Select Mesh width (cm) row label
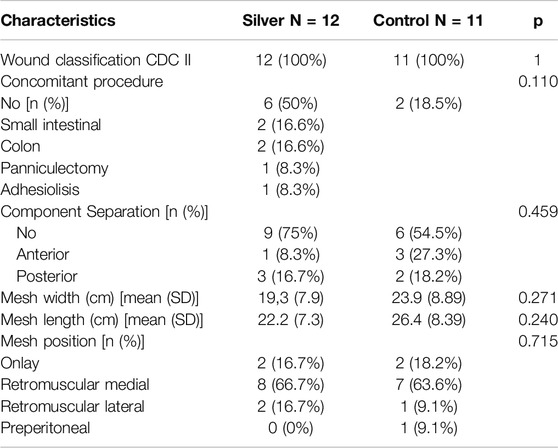 pyautogui.click(x=100, y=298)
